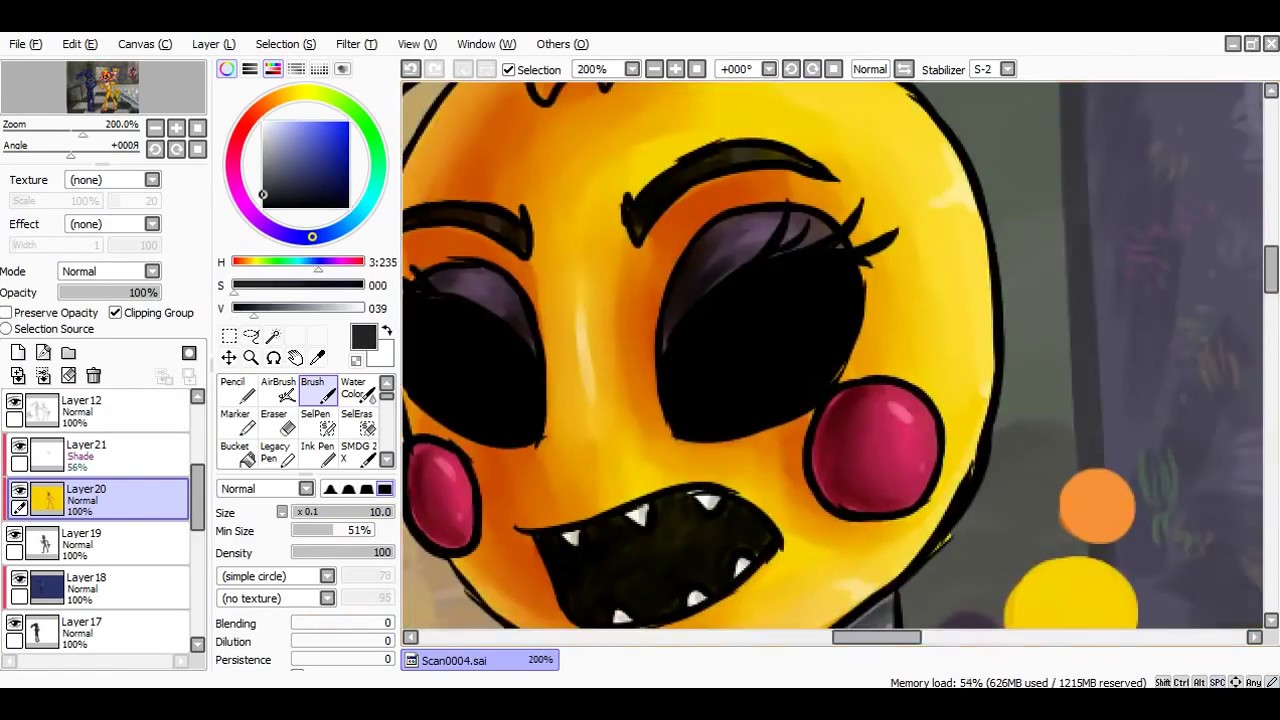Create a new layer folder

pos(68,352)
